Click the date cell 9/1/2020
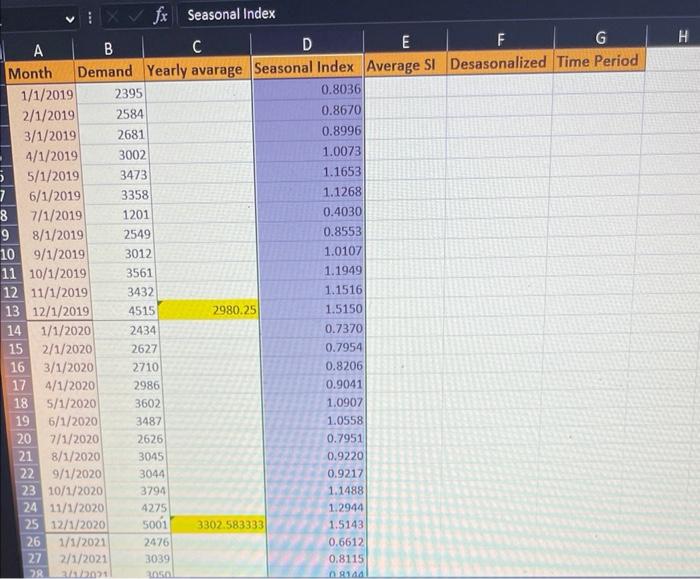700x579 pixels. 74,474
